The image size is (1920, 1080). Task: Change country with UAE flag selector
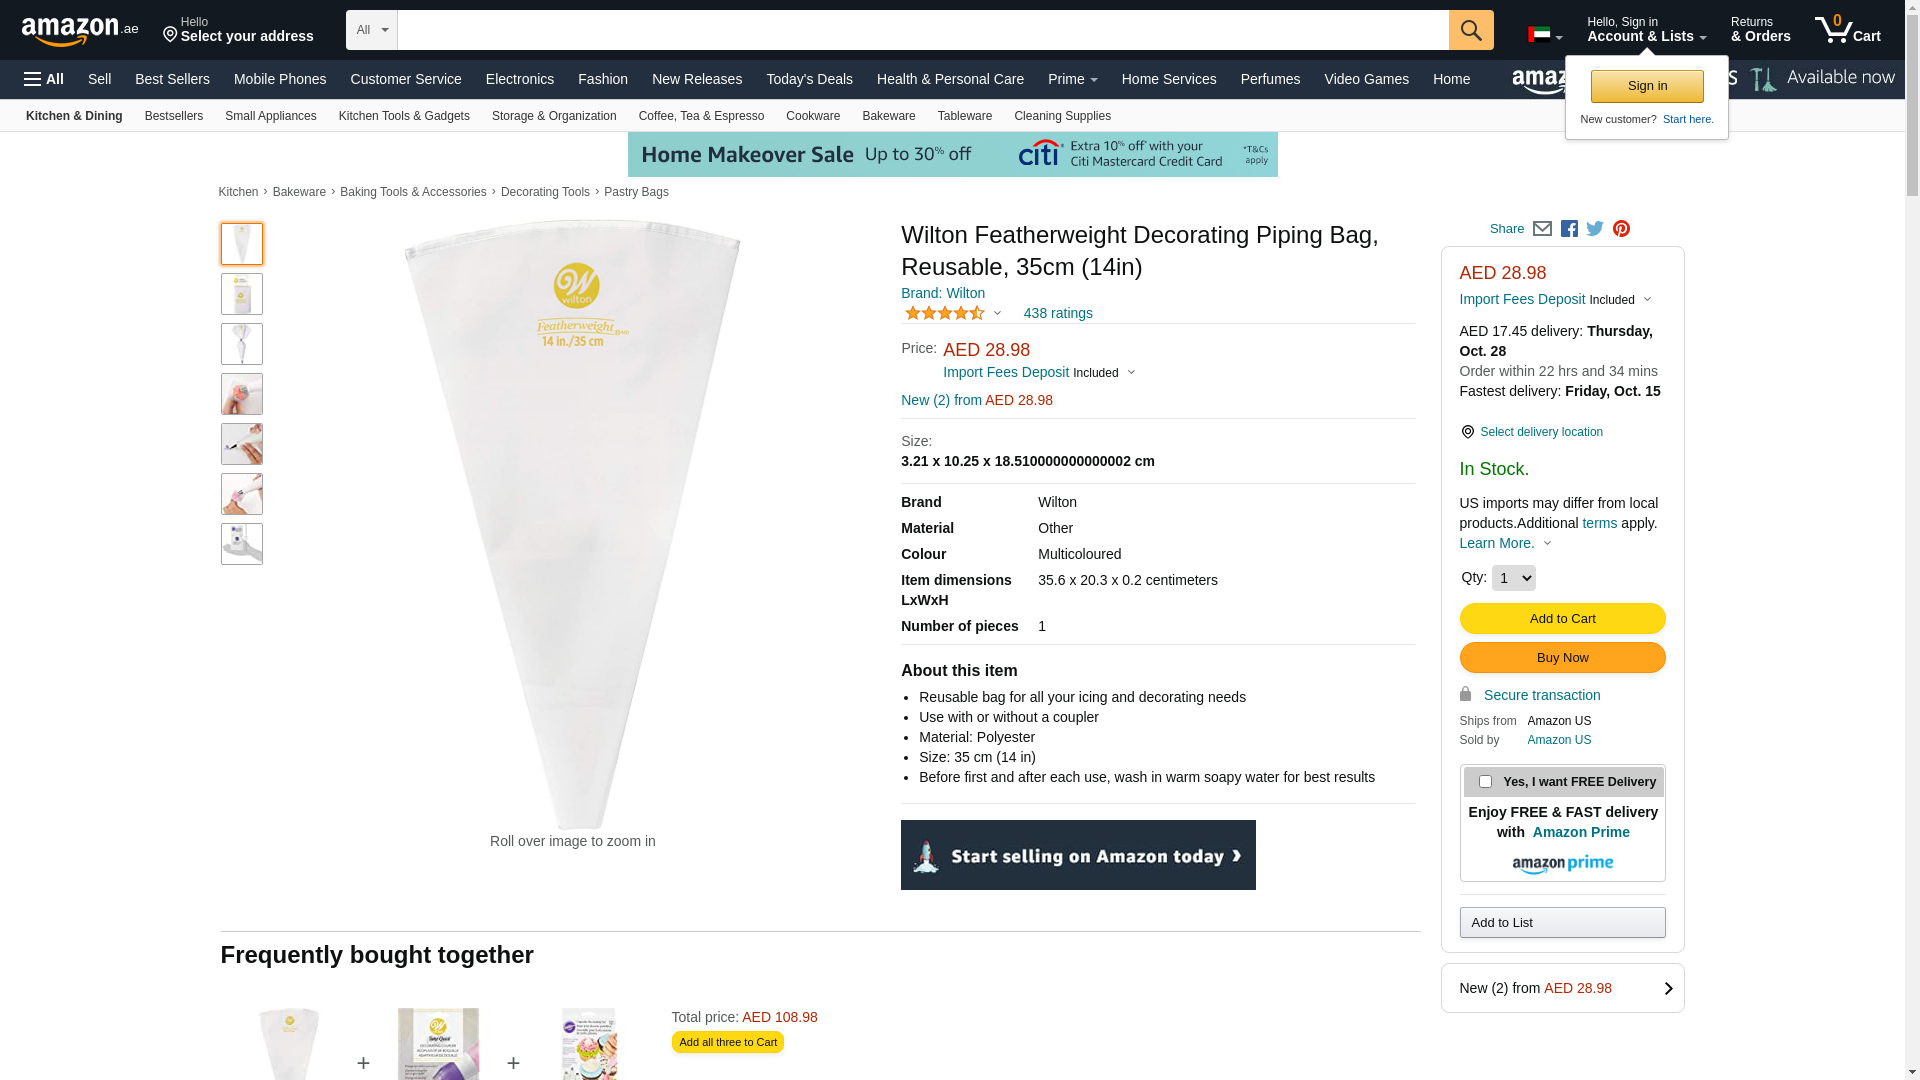[x=1545, y=35]
